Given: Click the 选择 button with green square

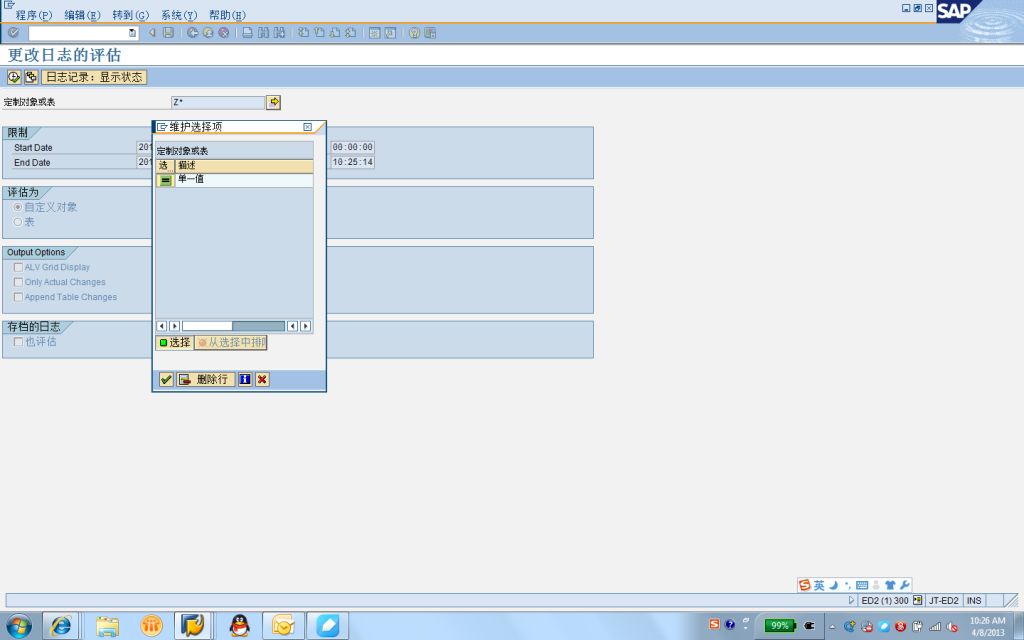Looking at the screenshot, I should pos(174,342).
